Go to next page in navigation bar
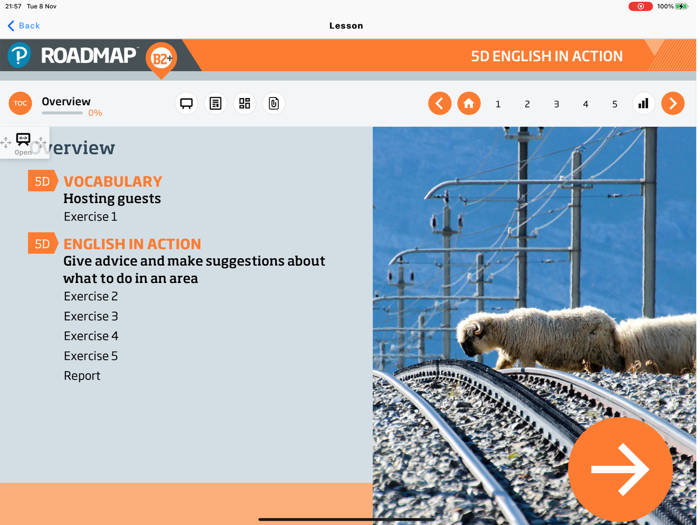 click(x=673, y=104)
